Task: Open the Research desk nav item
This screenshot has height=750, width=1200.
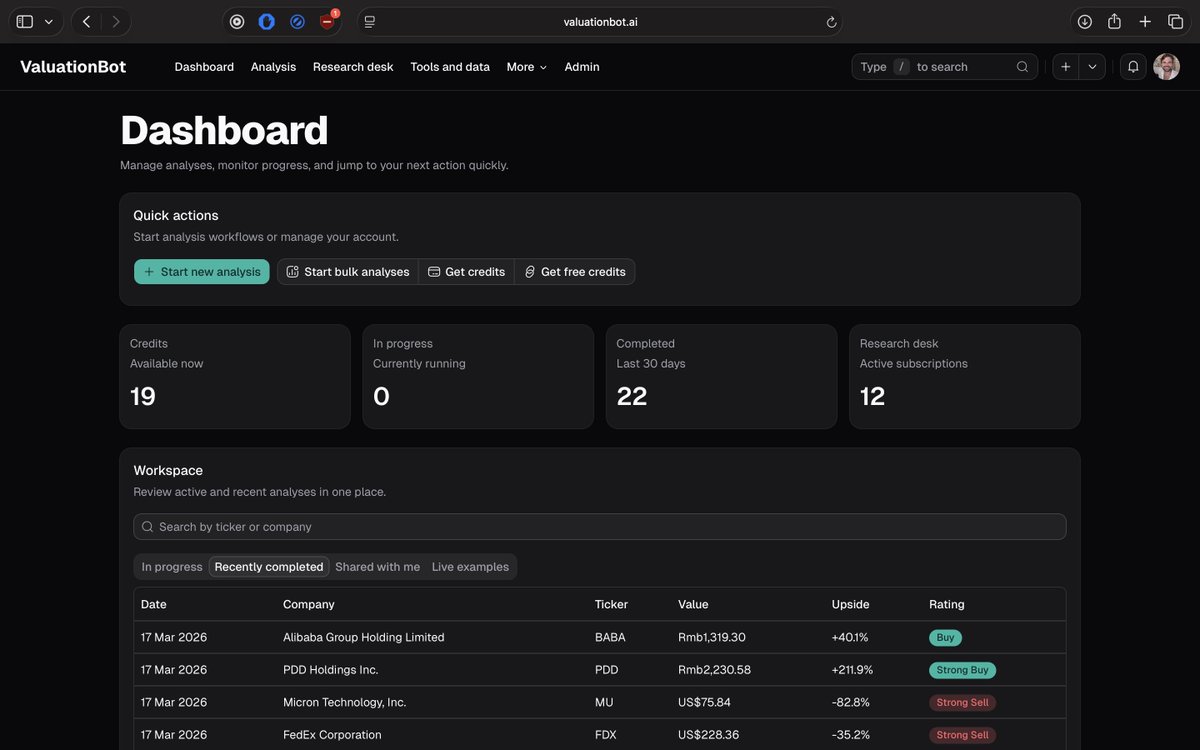Action: [353, 67]
